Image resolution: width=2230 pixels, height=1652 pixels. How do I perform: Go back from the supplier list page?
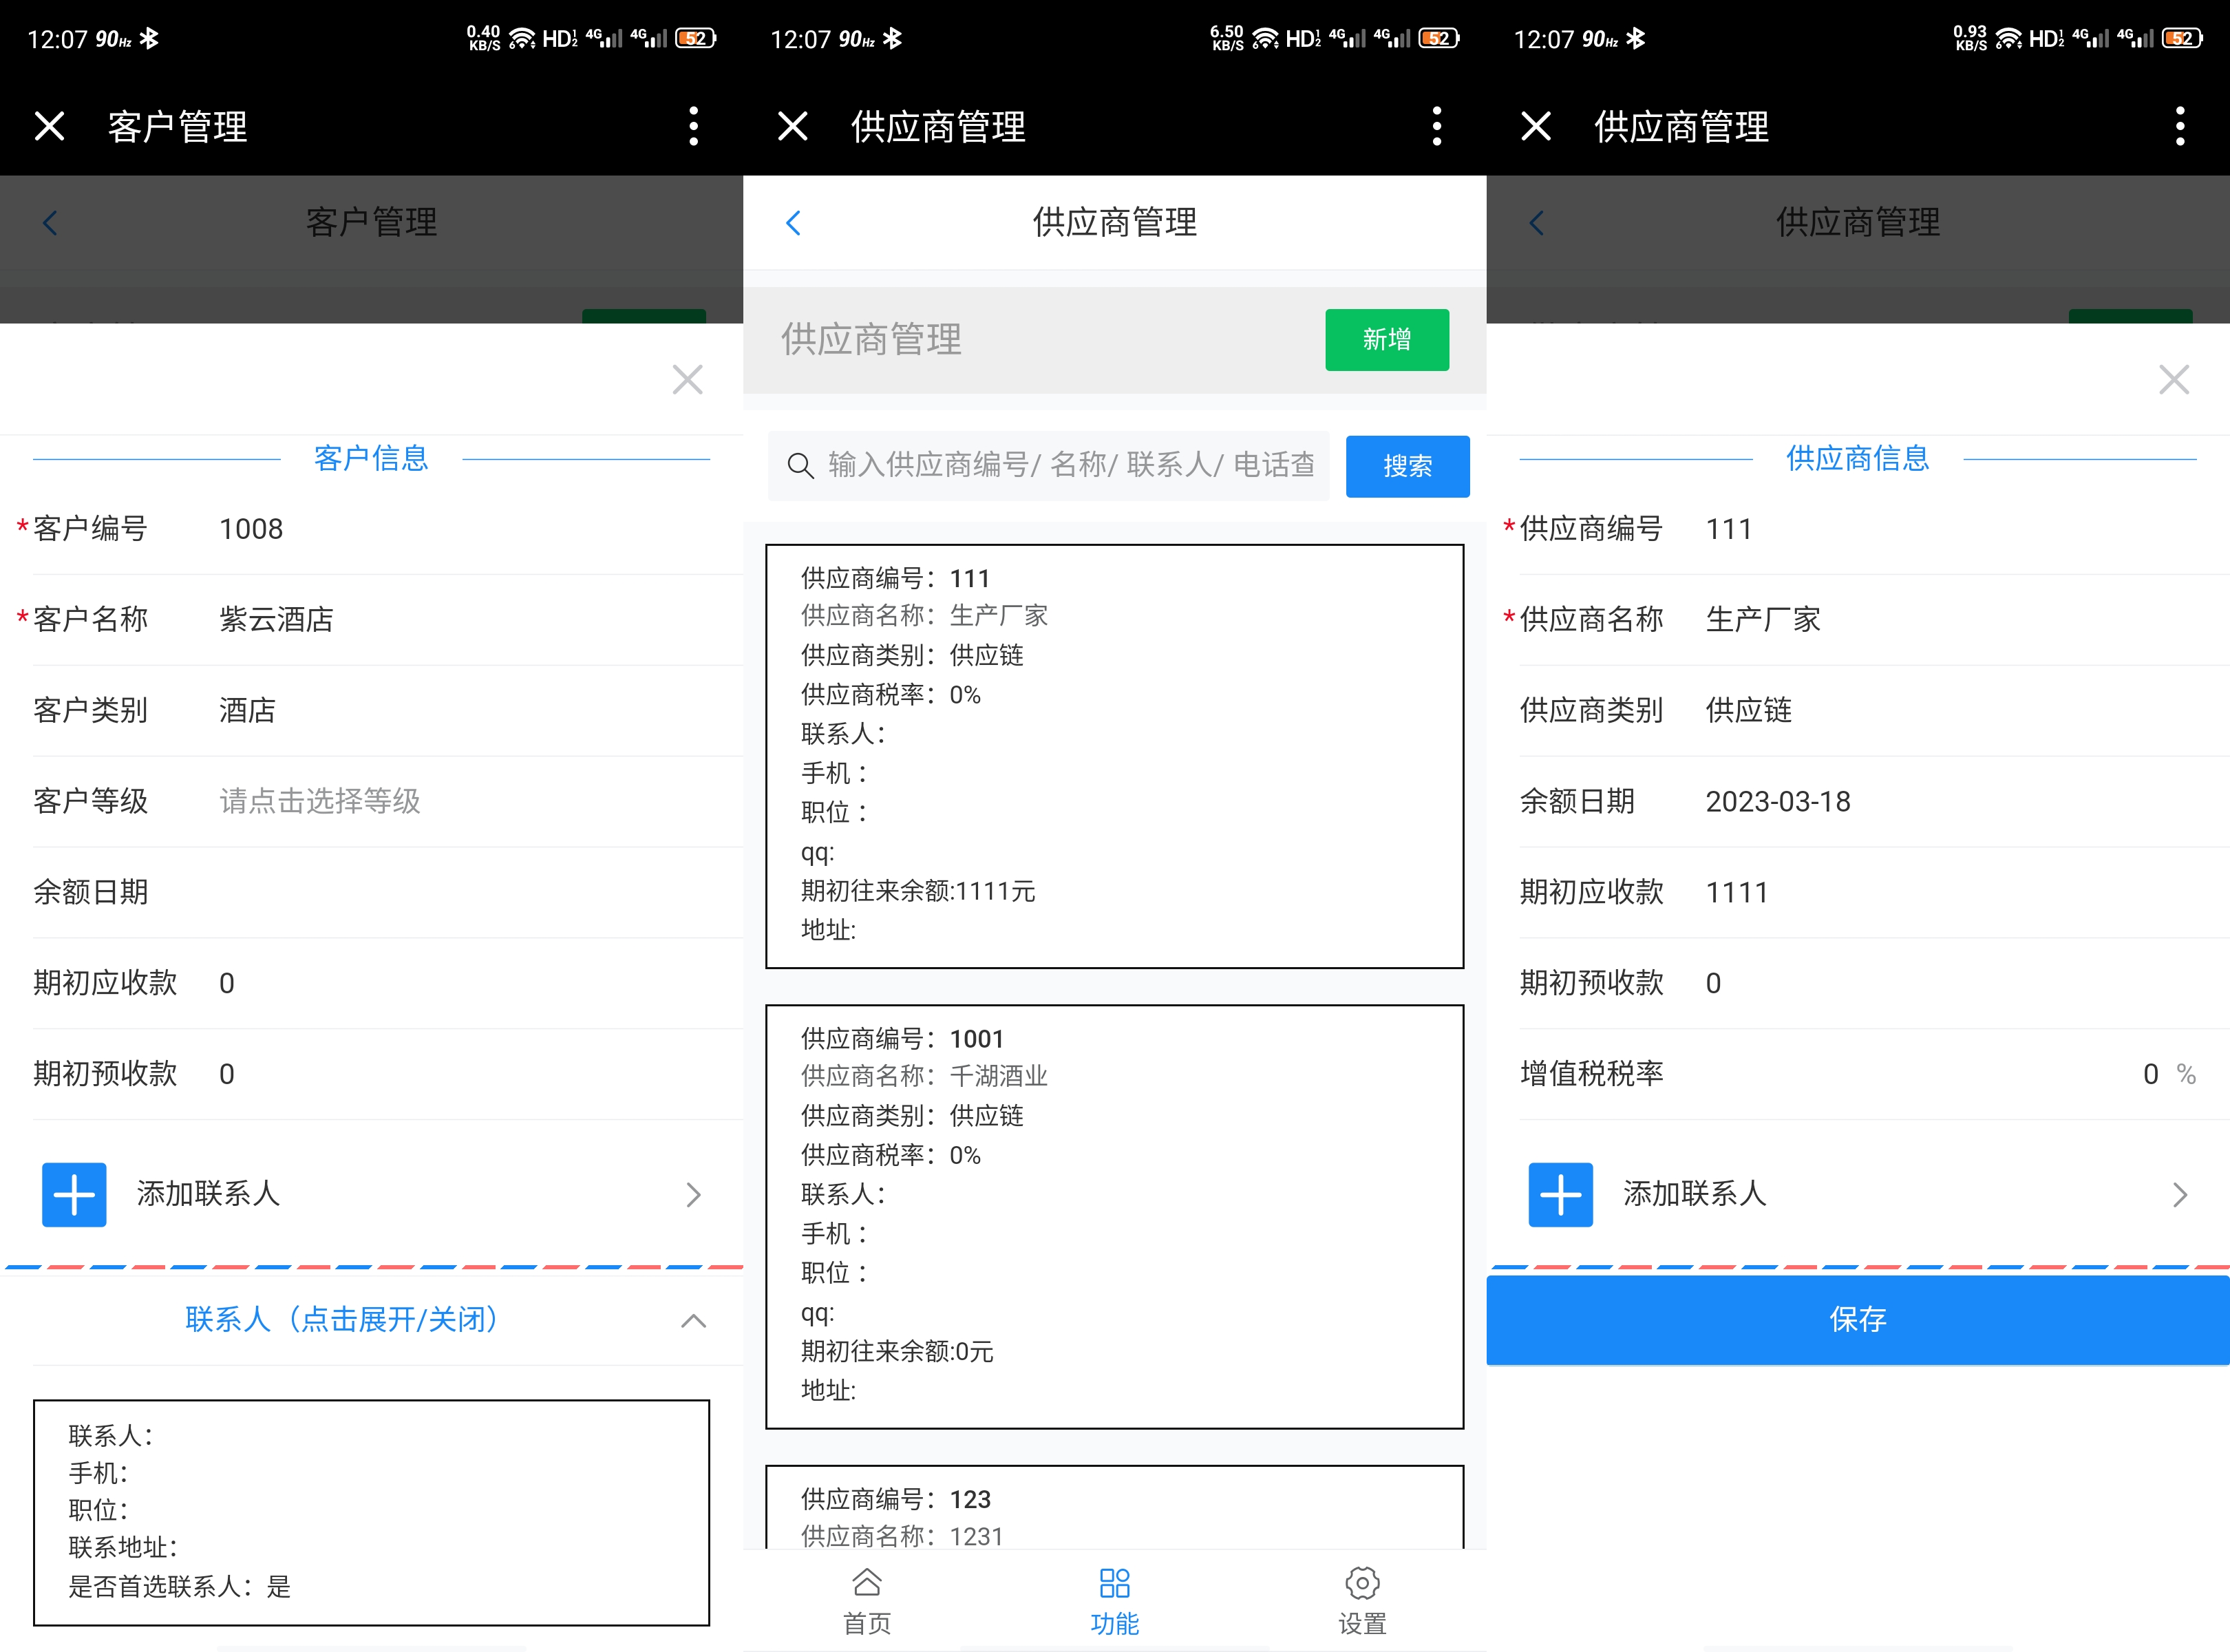pos(793,223)
